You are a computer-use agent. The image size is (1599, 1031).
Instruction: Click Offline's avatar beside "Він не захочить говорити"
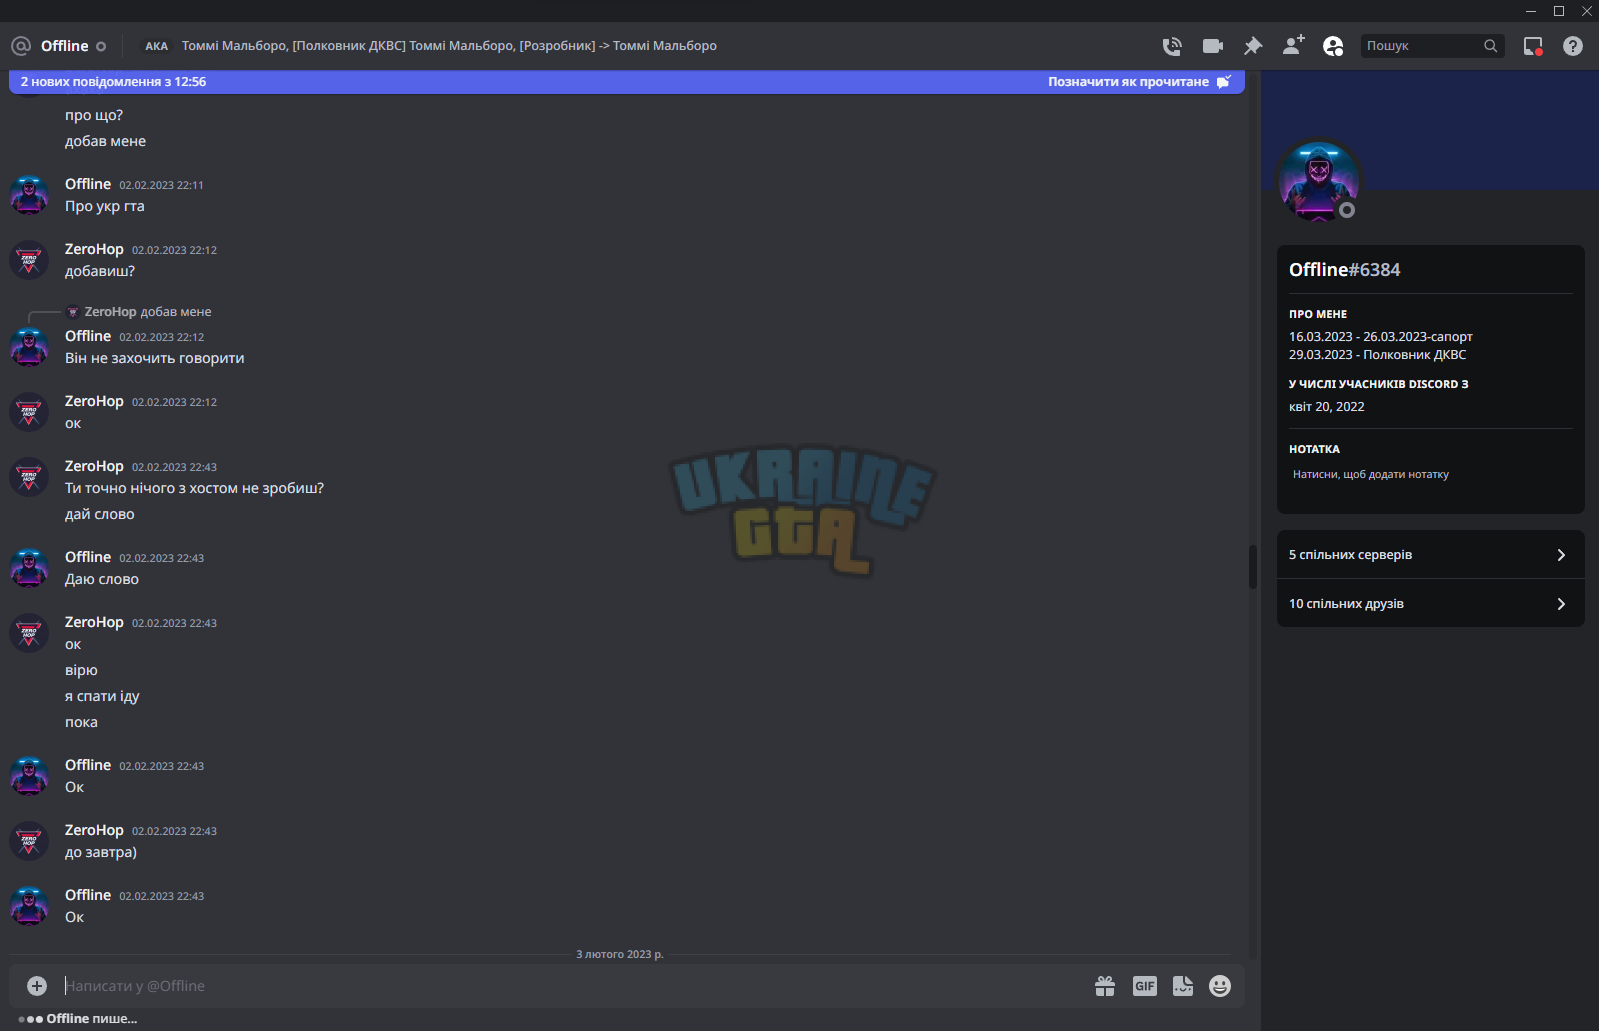click(29, 347)
